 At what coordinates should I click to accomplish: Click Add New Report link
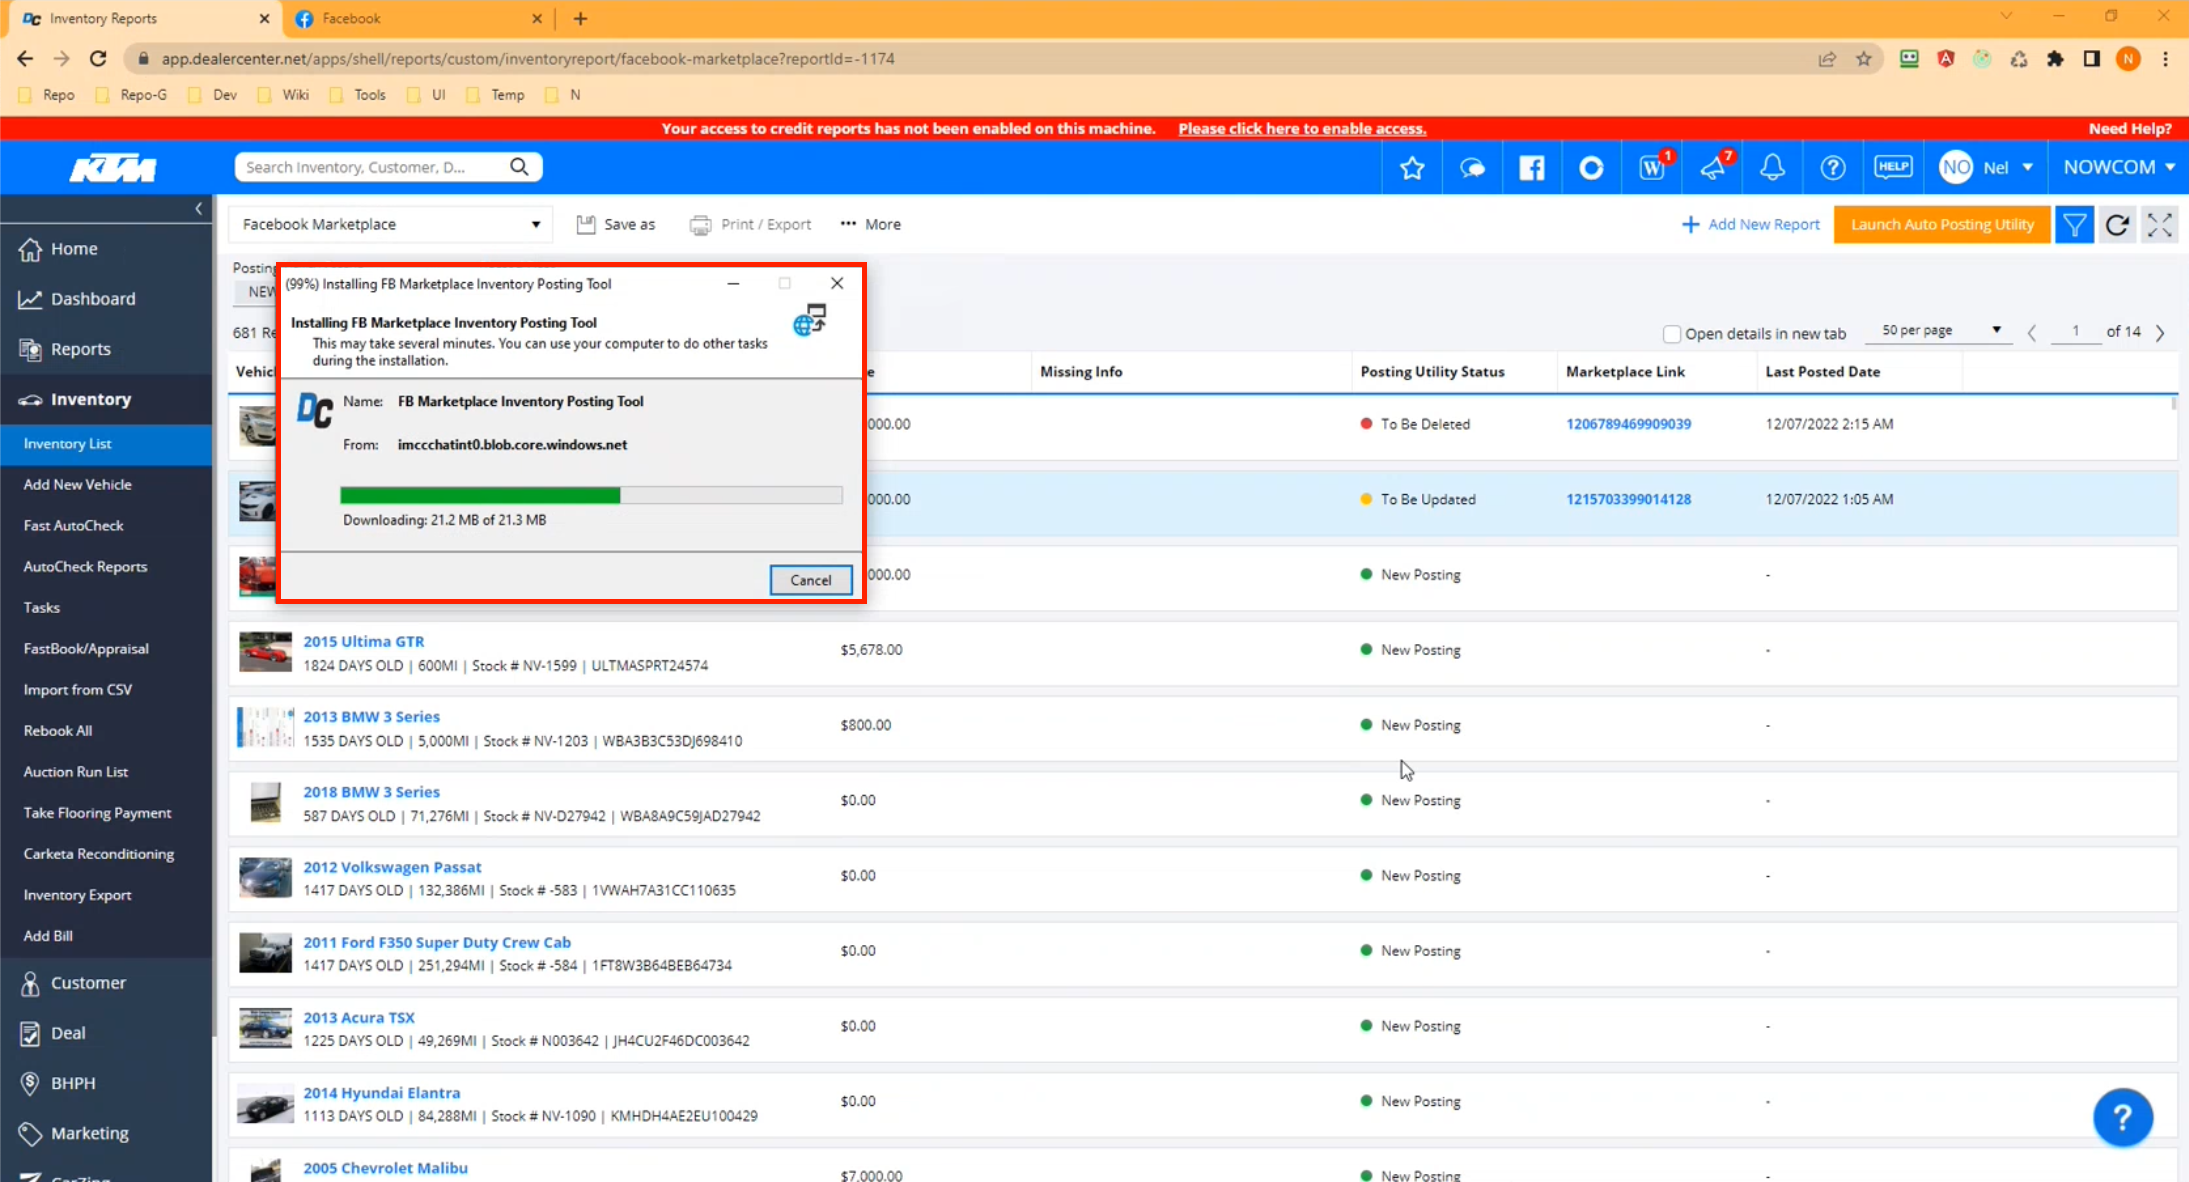pyautogui.click(x=1751, y=224)
